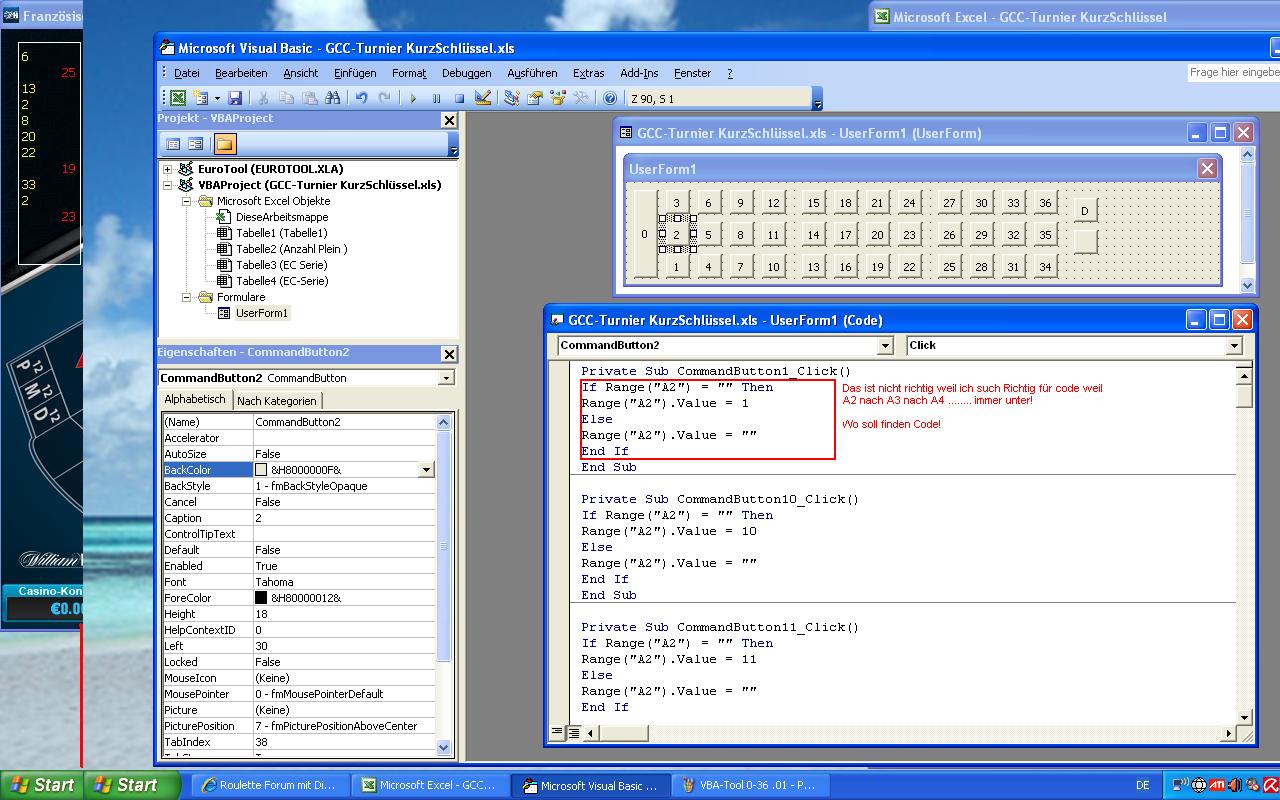Select button 36 on UserForm1
1280x800 pixels.
(1045, 203)
